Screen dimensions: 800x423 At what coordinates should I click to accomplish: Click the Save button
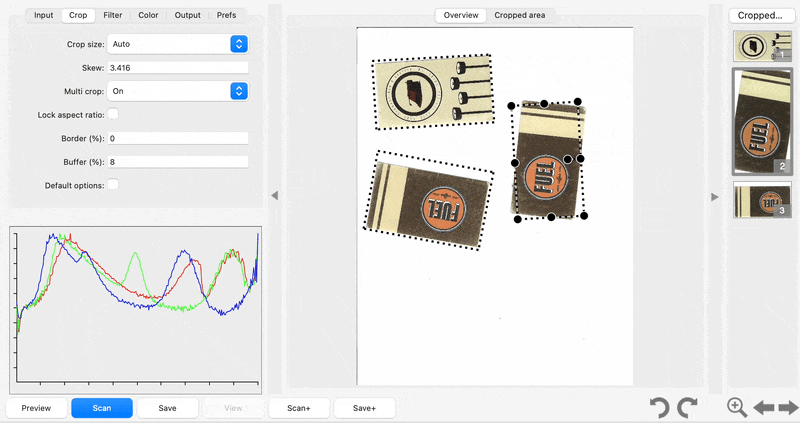[167, 408]
